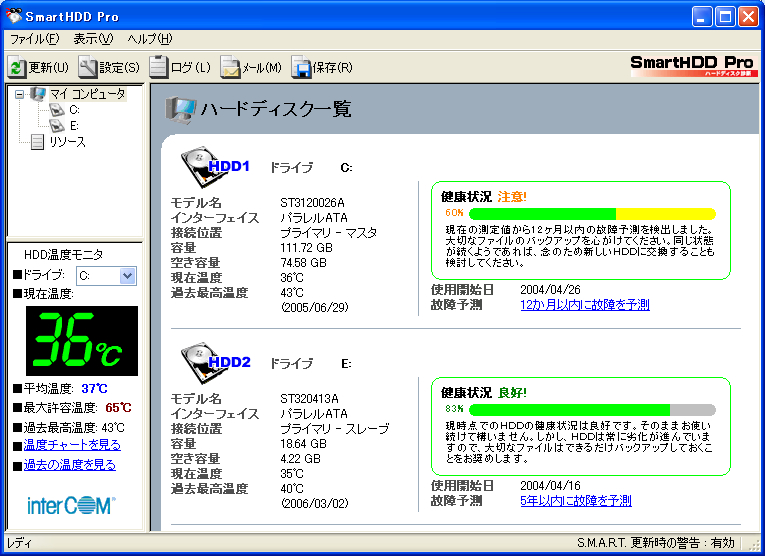Click the HDD温度モニタ panel title
Image resolution: width=765 pixels, height=556 pixels.
click(63, 255)
